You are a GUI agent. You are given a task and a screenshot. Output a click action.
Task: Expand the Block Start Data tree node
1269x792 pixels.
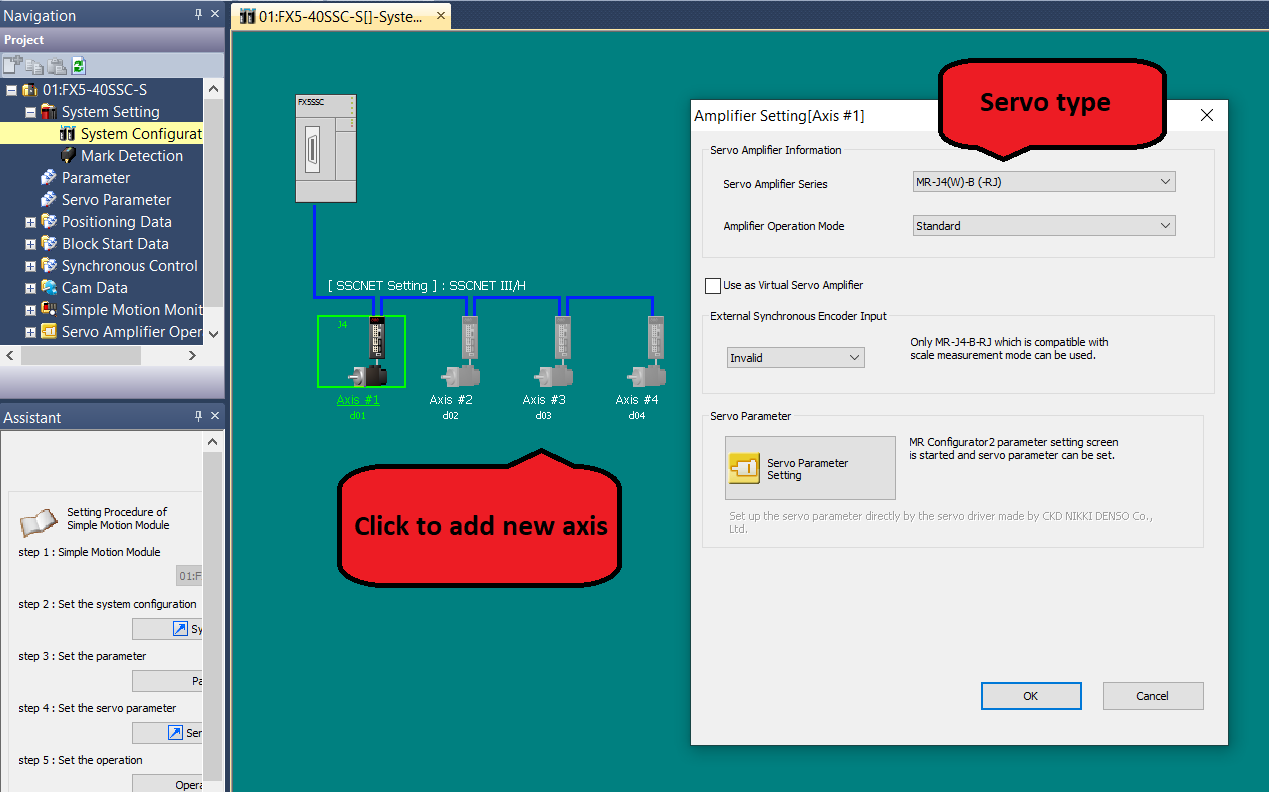tap(30, 244)
